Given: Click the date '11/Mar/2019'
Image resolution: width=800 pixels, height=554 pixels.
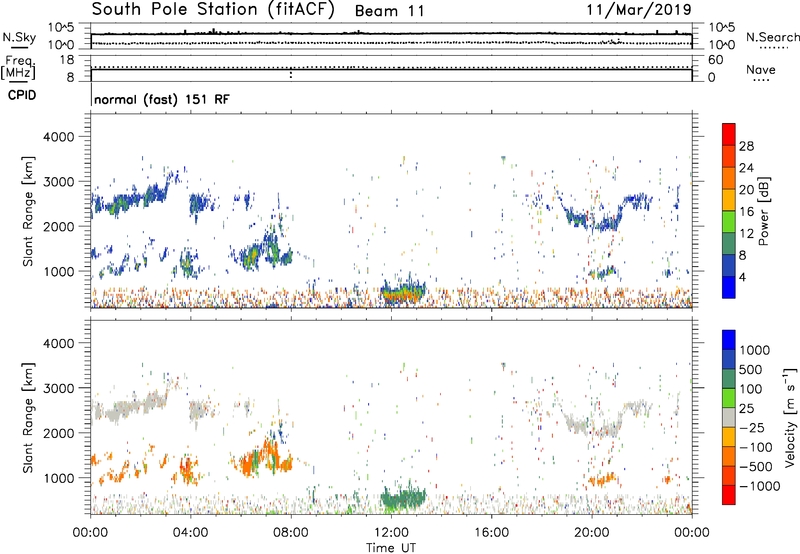Looking at the screenshot, I should tap(639, 9).
